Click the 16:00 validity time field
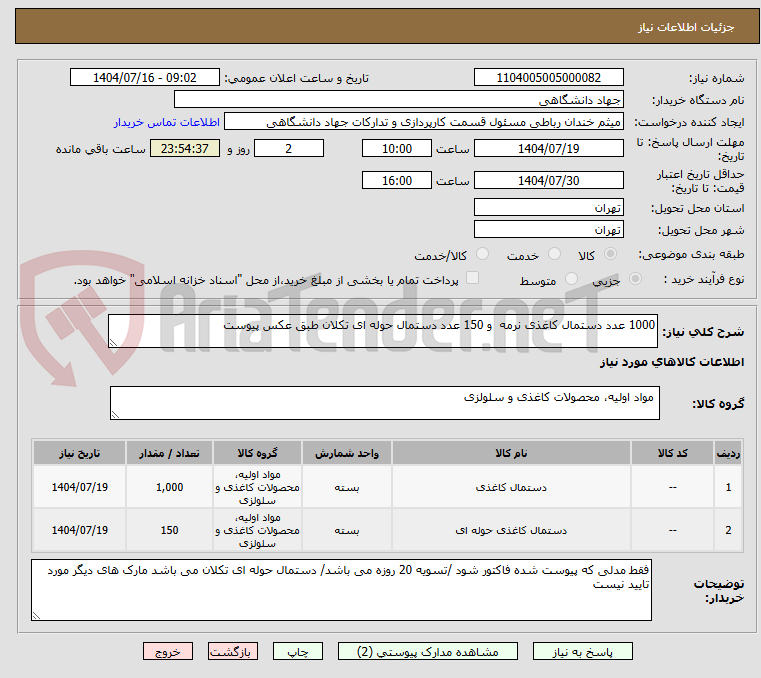This screenshot has width=761, height=678. coord(396,181)
